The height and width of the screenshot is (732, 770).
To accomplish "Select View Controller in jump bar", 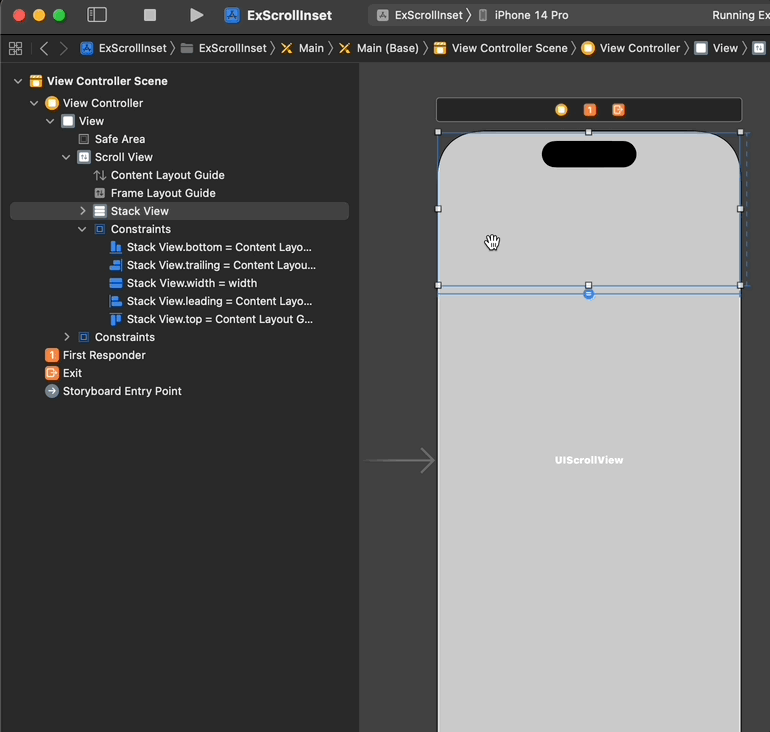I will (x=631, y=48).
